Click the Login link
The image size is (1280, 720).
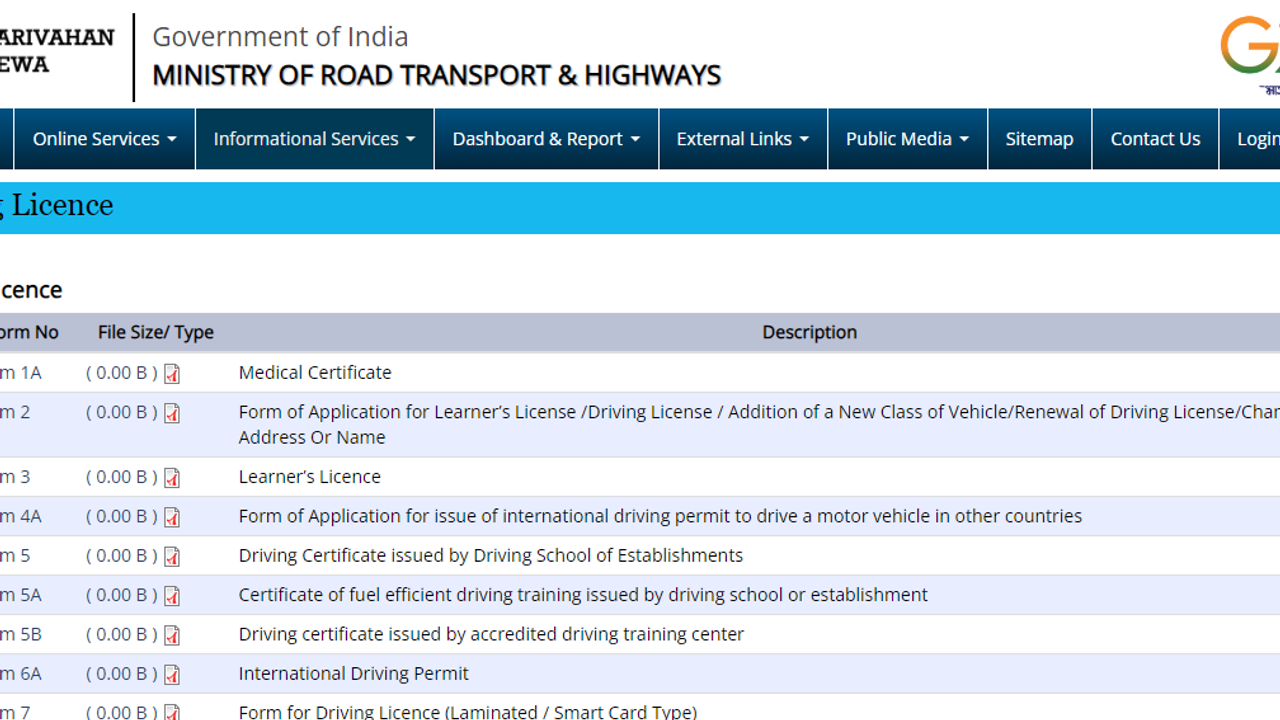pyautogui.click(x=1261, y=139)
